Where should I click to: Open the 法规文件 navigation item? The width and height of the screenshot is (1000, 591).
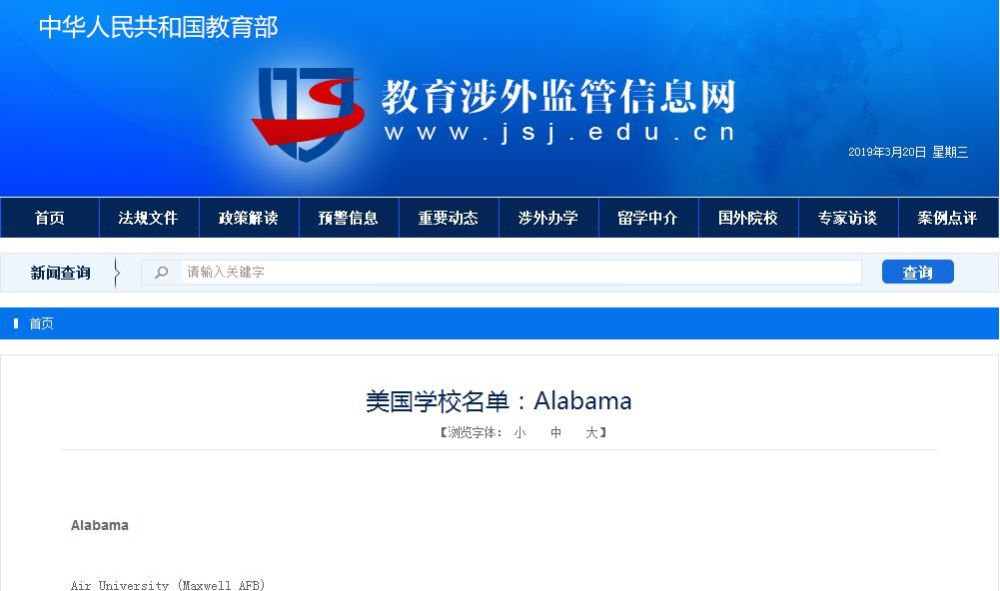tap(149, 218)
